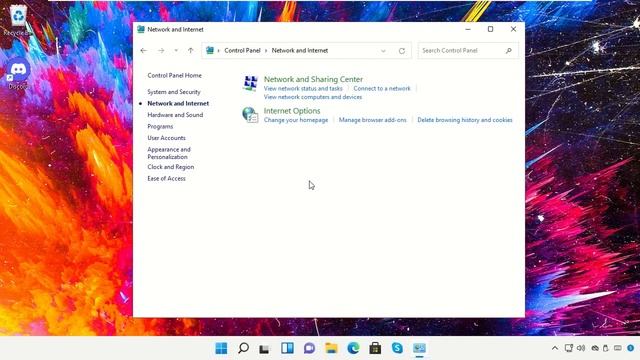This screenshot has height=360, width=640.
Task: Open recent locations dropdown arrow
Action: [x=176, y=51]
